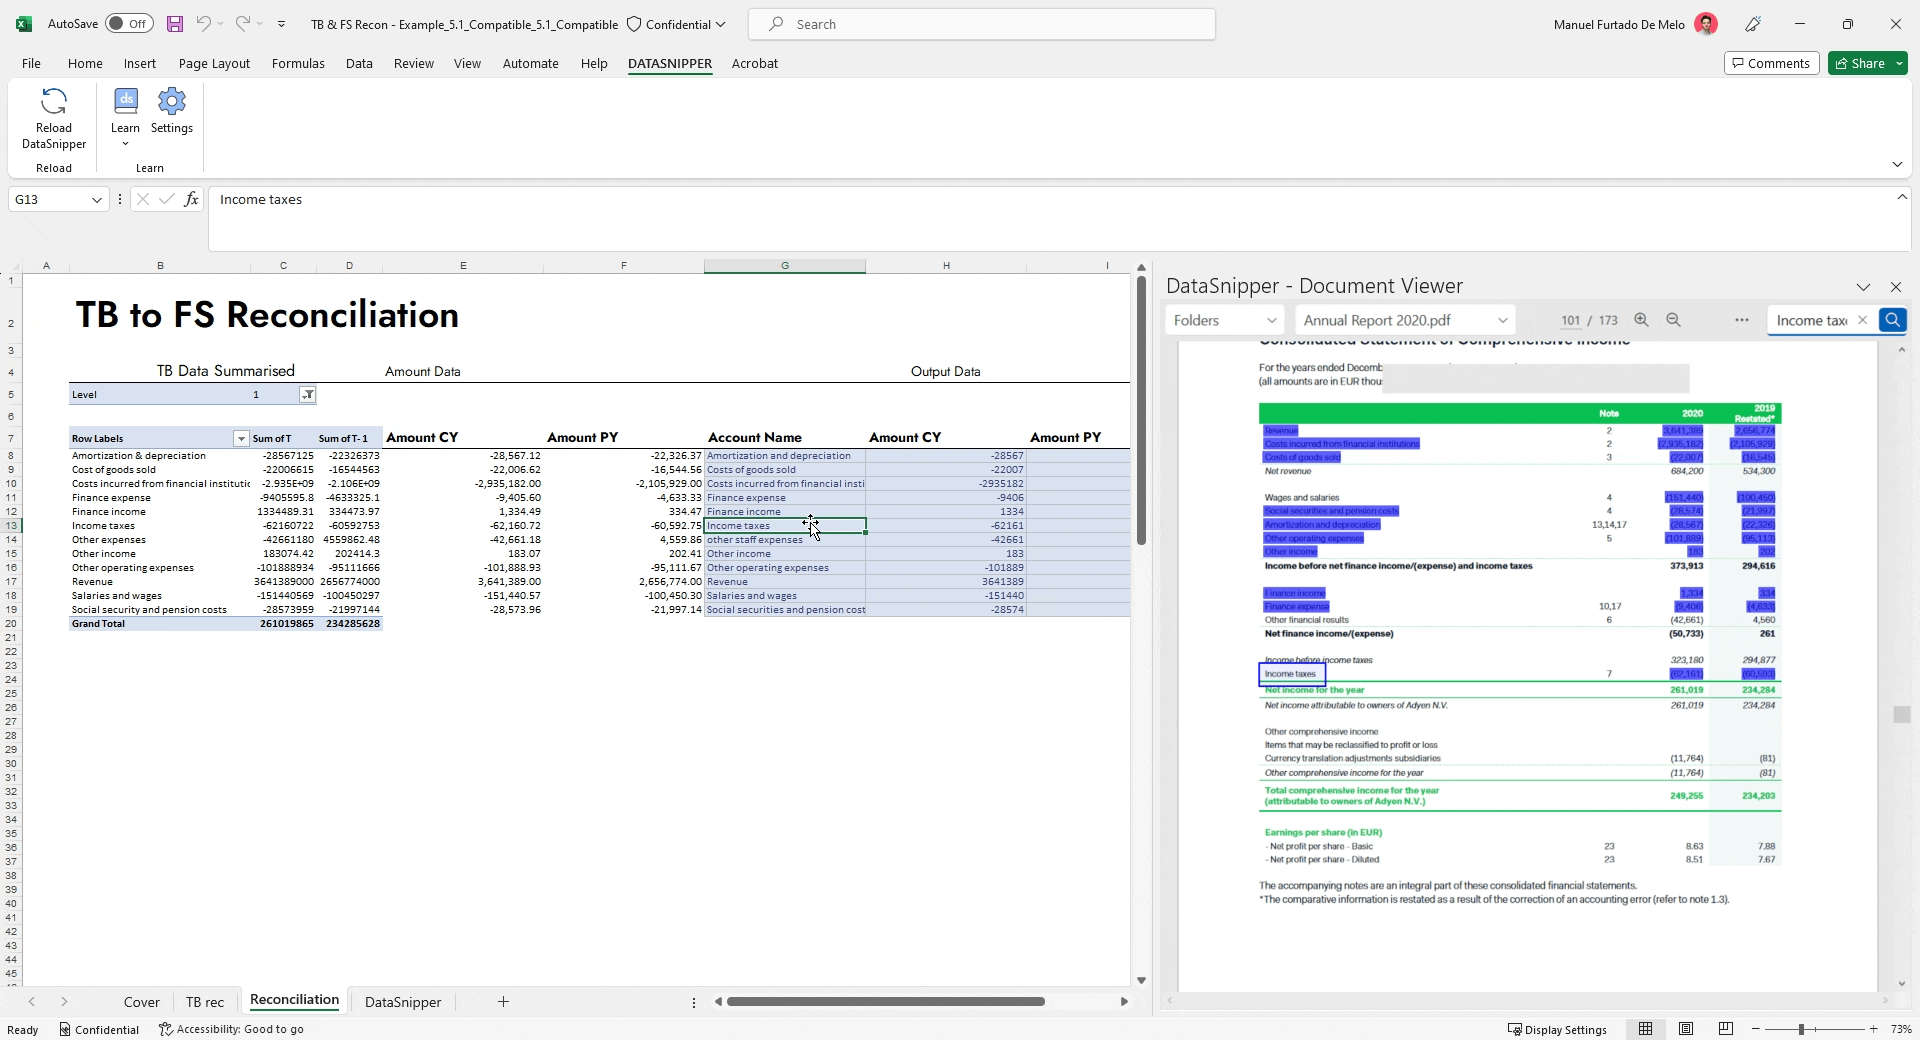Zoom out in the document viewer
Image resolution: width=1920 pixels, height=1040 pixels.
pyautogui.click(x=1673, y=320)
